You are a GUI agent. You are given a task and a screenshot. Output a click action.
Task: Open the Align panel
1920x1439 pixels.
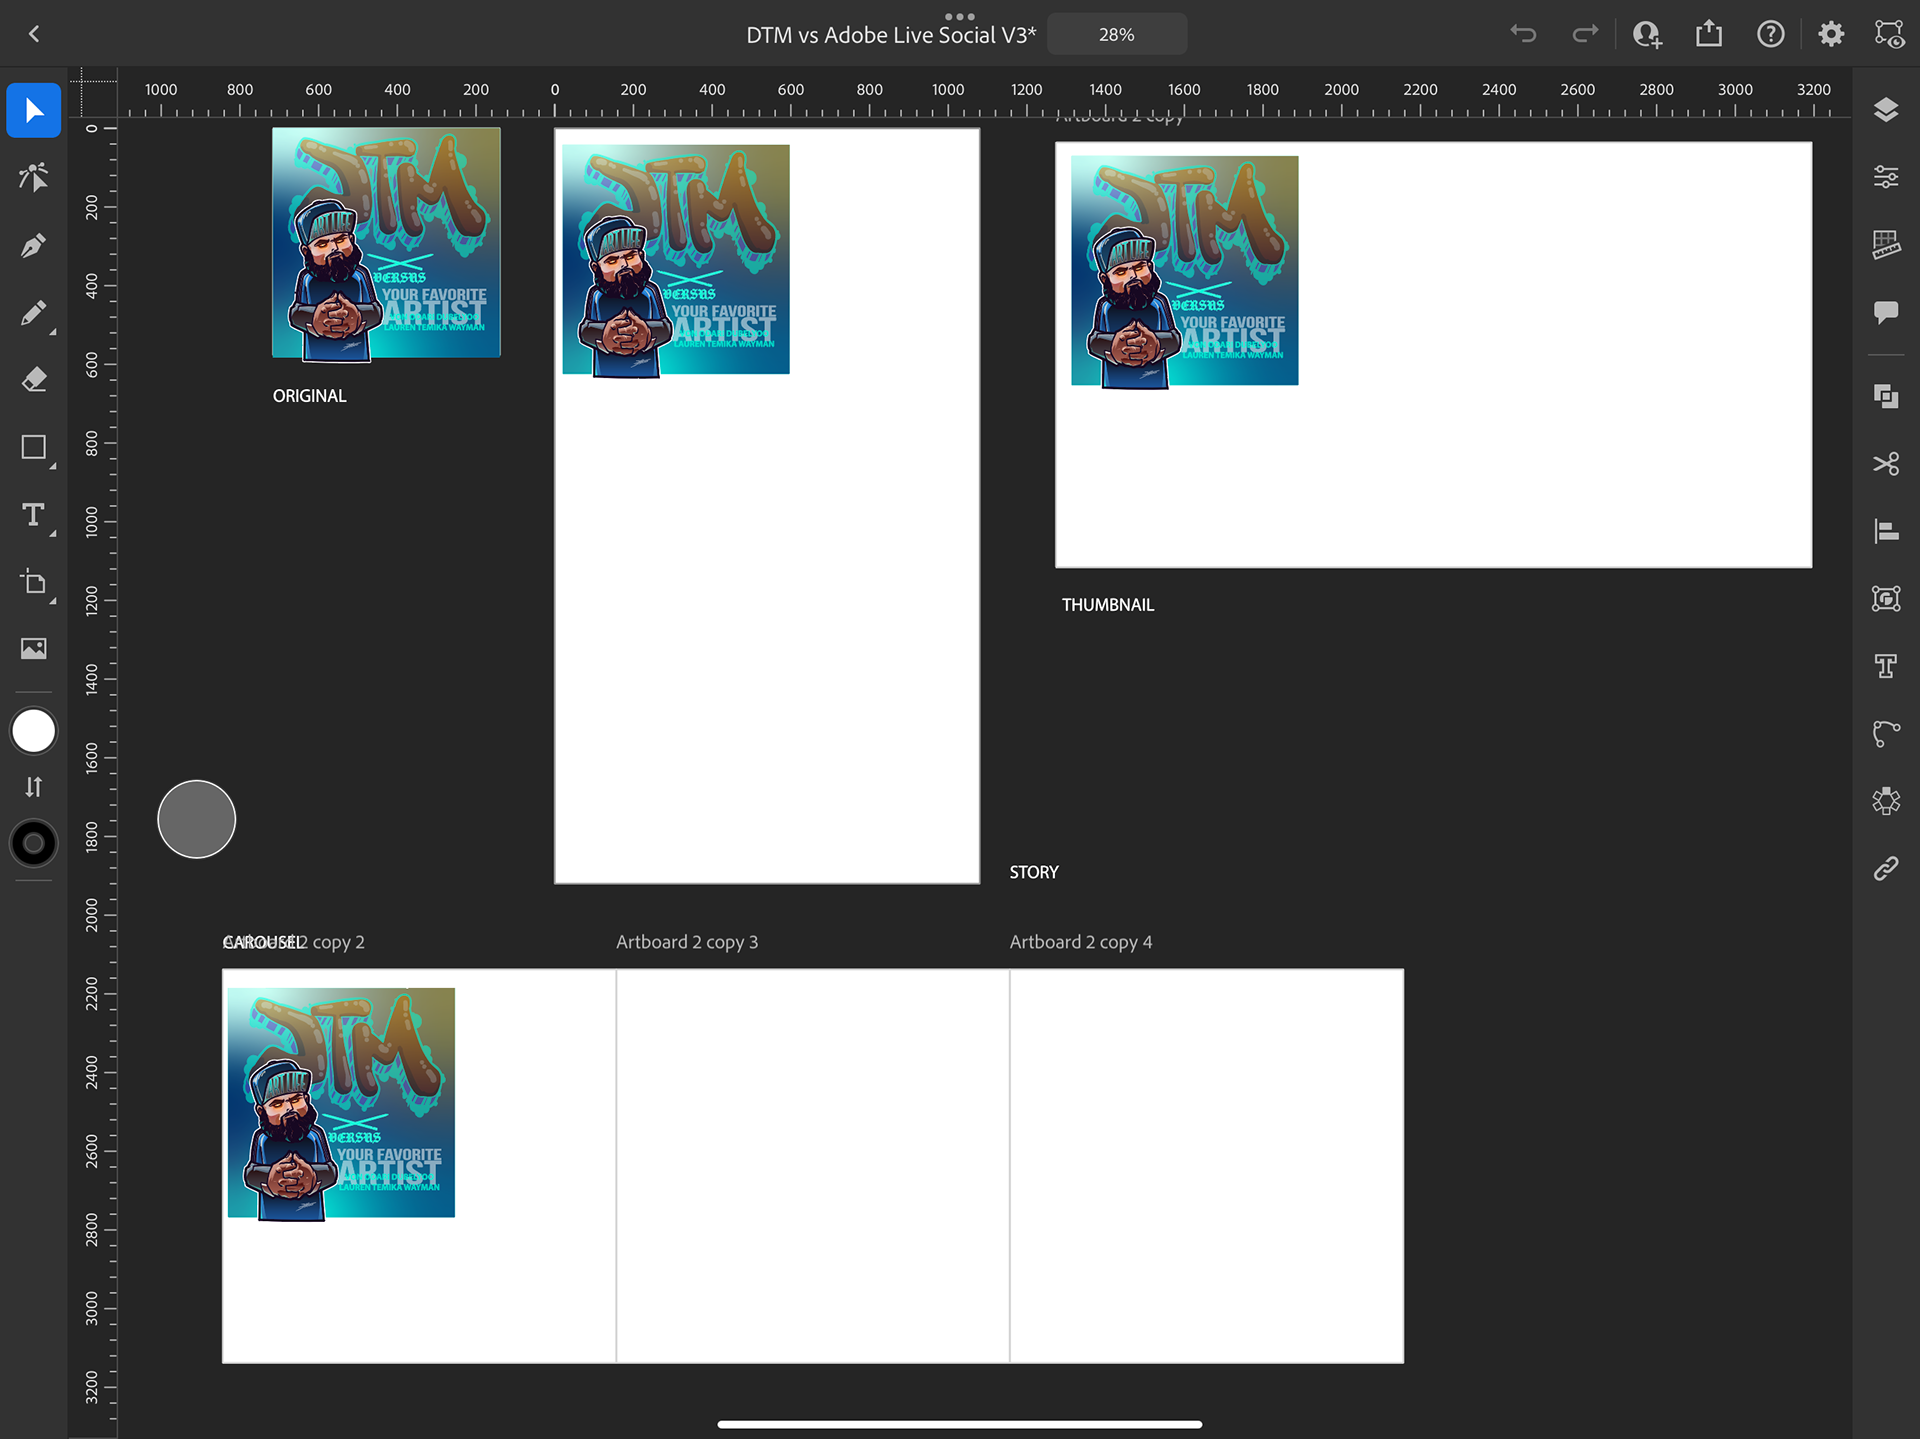1886,531
